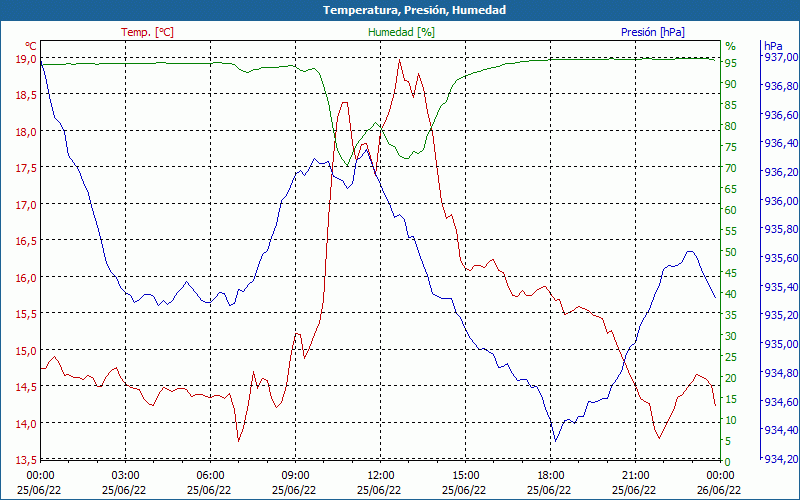Click green humidity axis value "0"

click(728, 462)
